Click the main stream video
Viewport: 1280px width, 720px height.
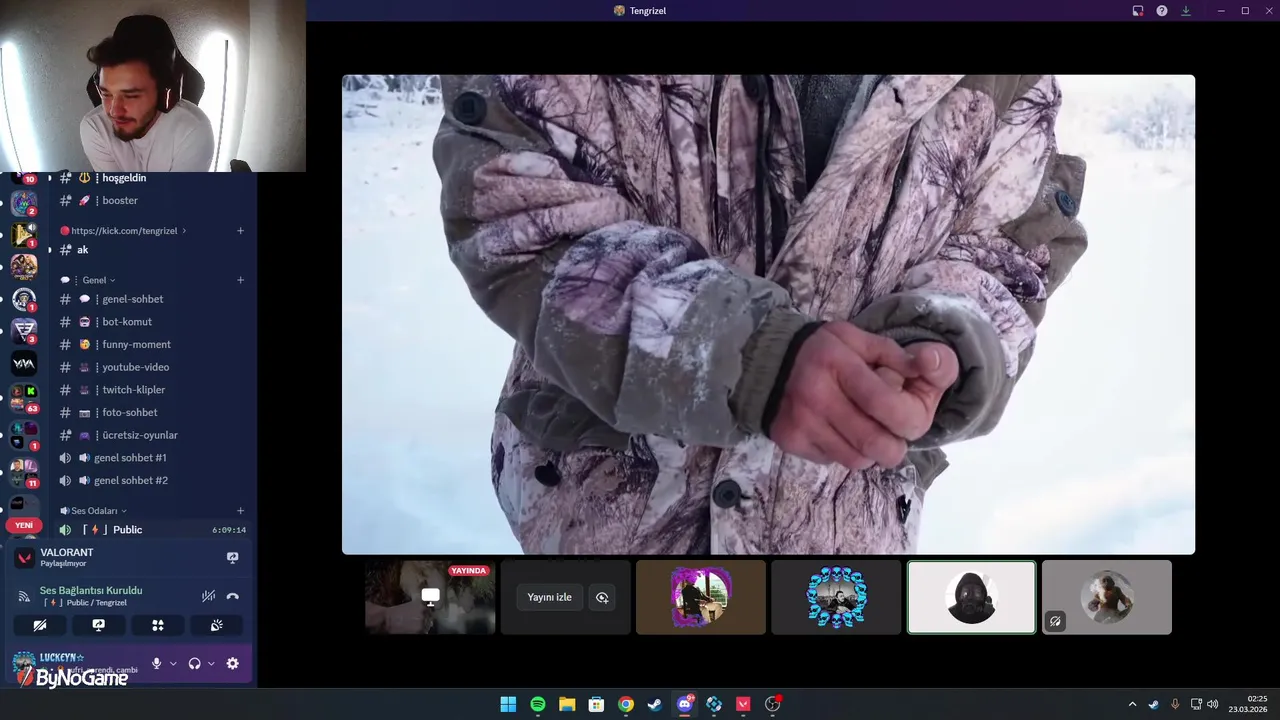[768, 314]
